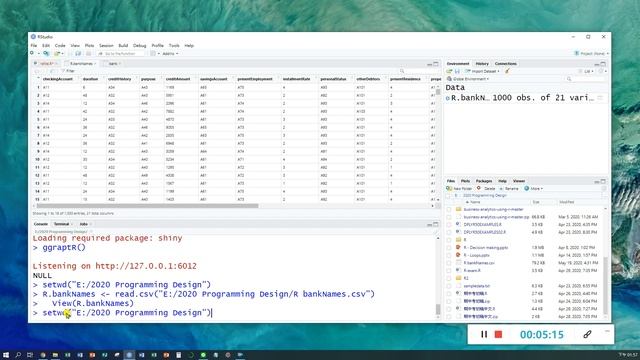Image resolution: width=640 pixels, height=360 pixels.
Task: Click load workspace icon in Environment pane
Action: [x=449, y=71]
